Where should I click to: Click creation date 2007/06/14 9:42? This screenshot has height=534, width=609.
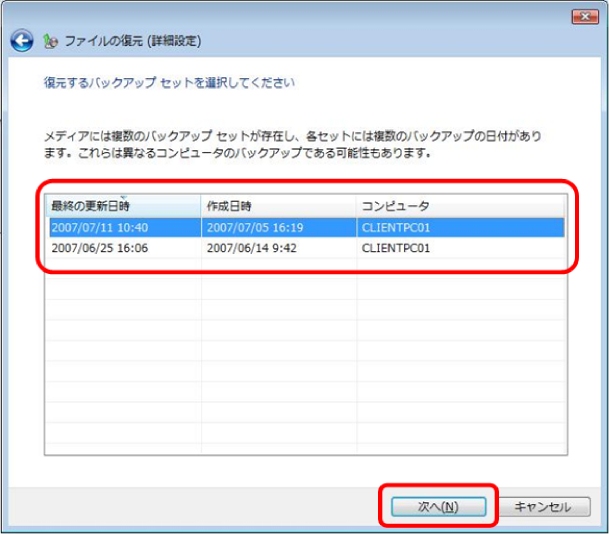pyautogui.click(x=252, y=248)
